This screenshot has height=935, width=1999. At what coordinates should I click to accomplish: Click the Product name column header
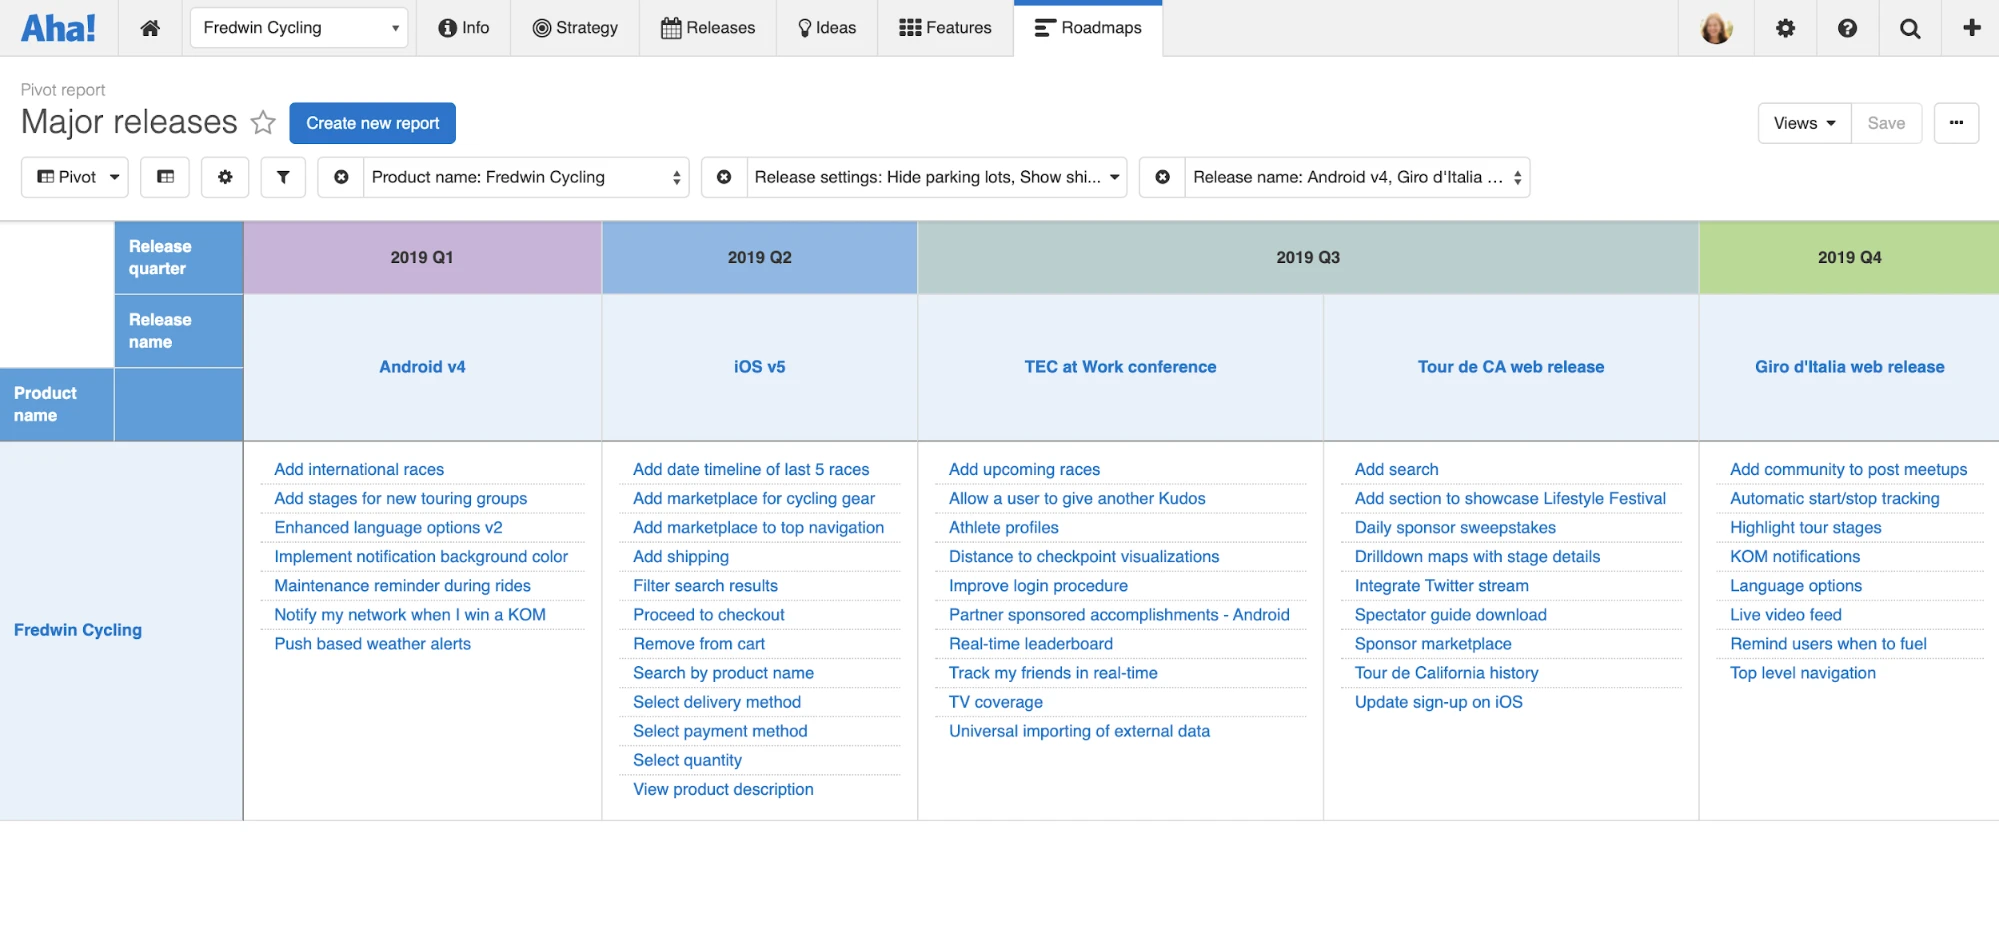click(57, 404)
